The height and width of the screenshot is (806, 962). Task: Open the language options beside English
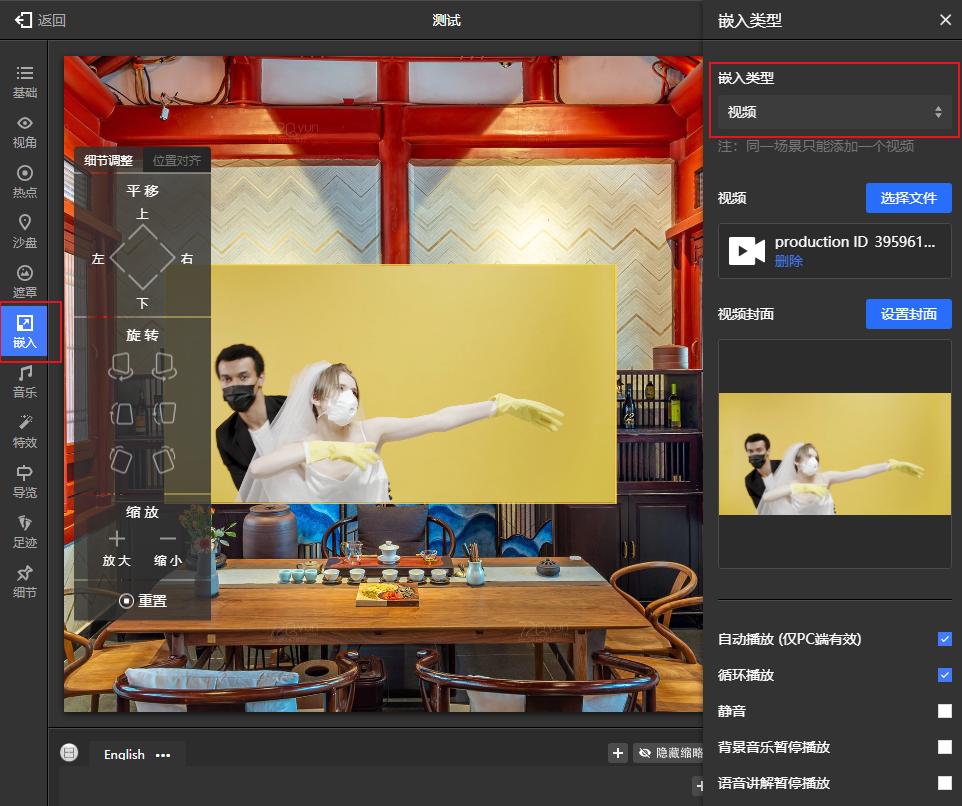tap(162, 755)
